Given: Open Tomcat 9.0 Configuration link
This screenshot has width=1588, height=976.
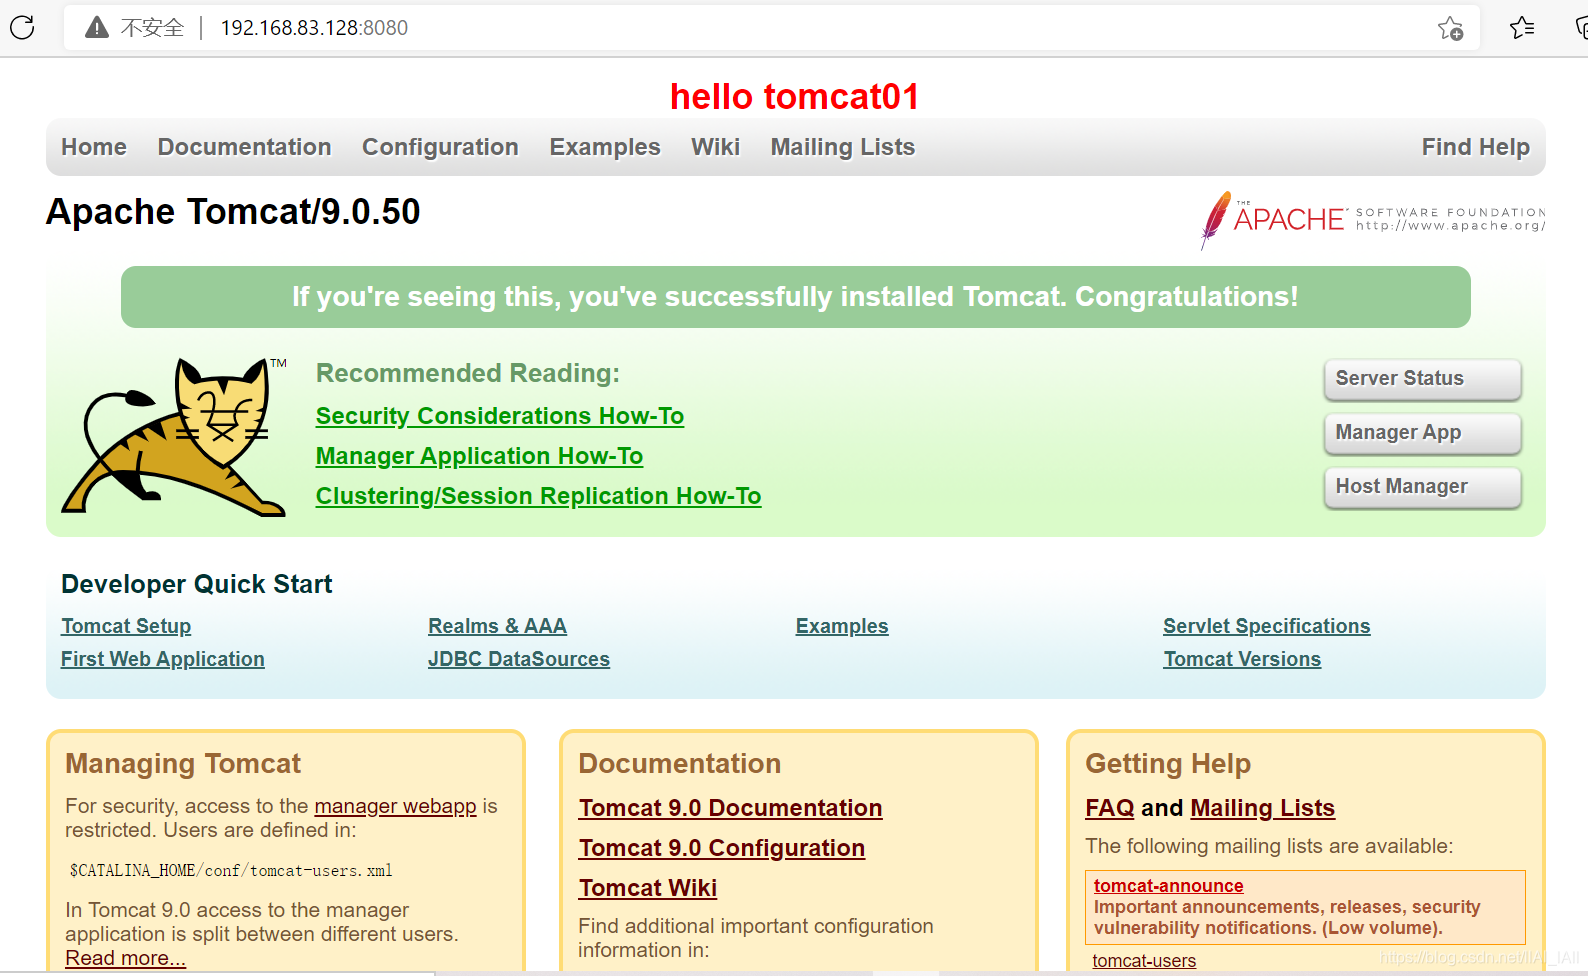Looking at the screenshot, I should (x=722, y=848).
